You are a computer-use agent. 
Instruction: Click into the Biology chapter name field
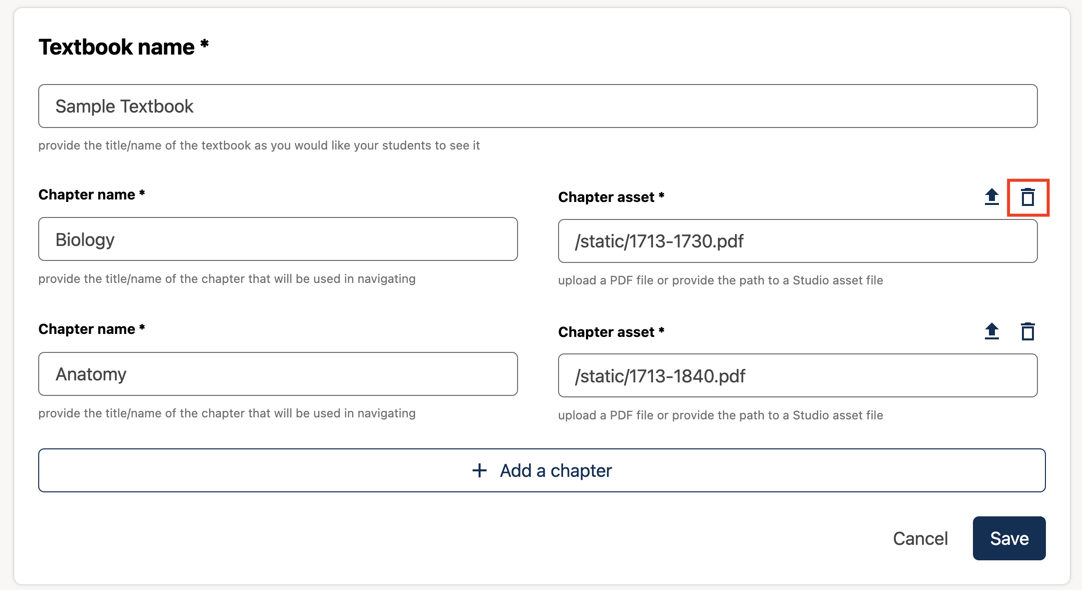(x=277, y=239)
